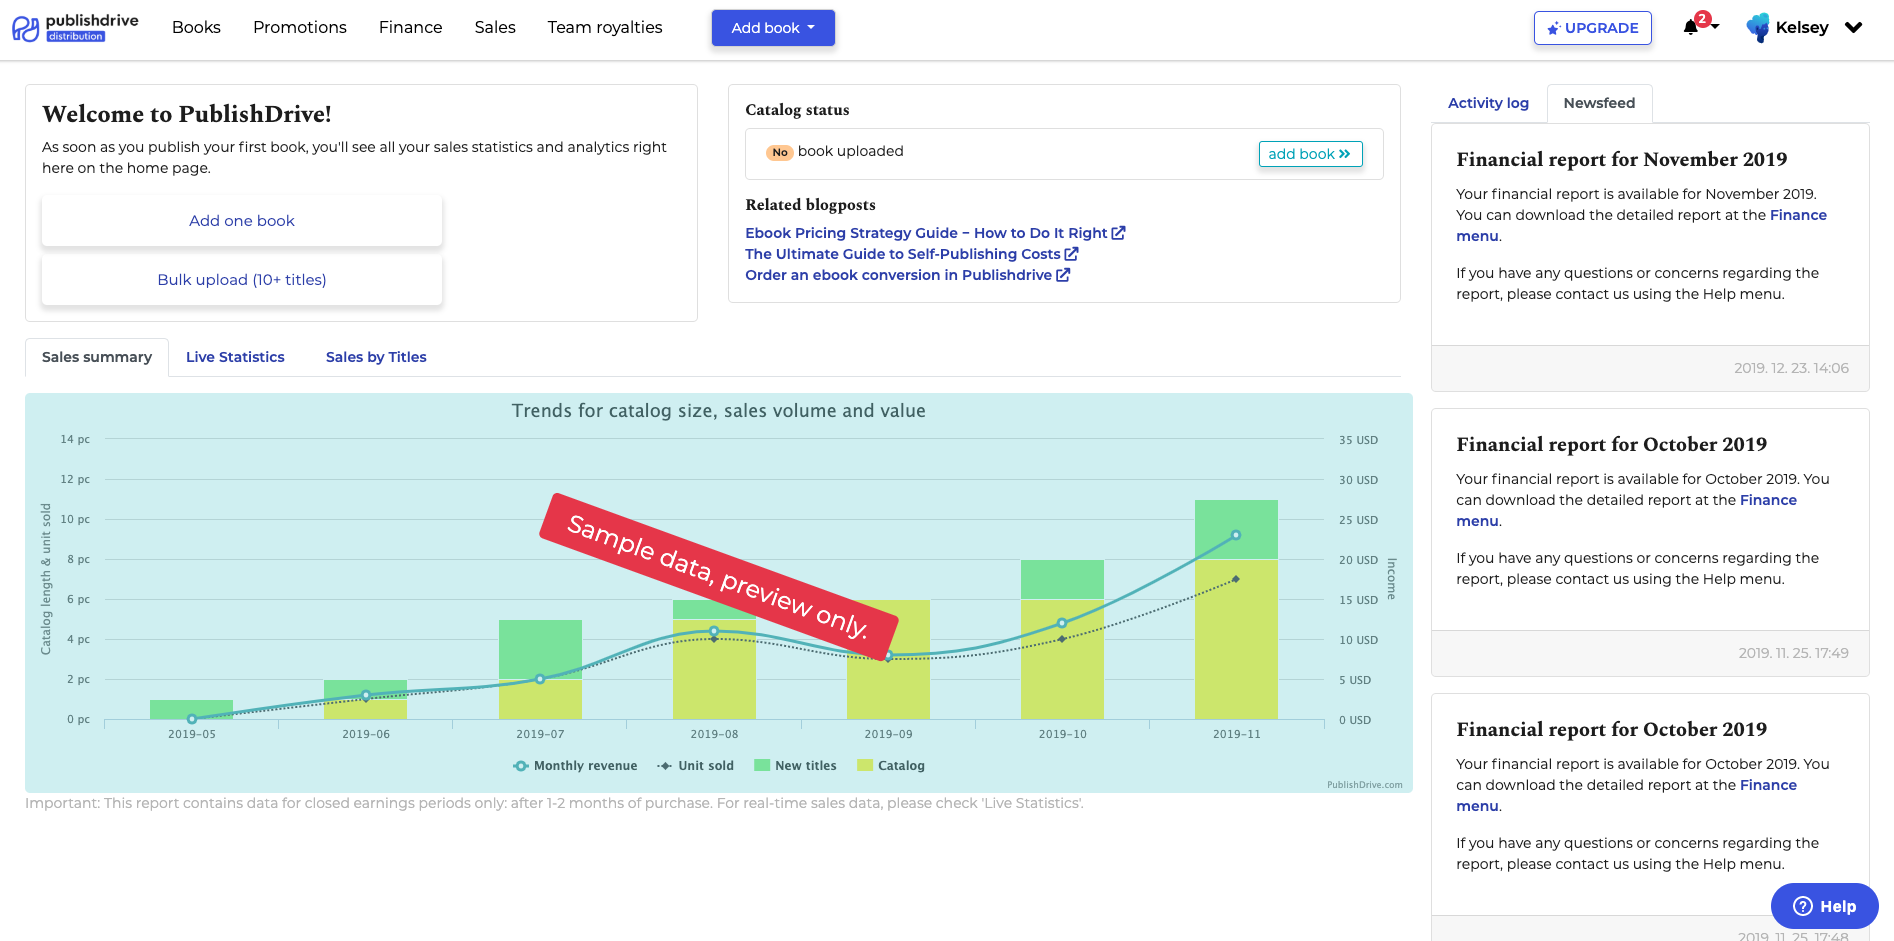
Task: Click the PublishDrive.com chart credit
Action: [x=1364, y=785]
